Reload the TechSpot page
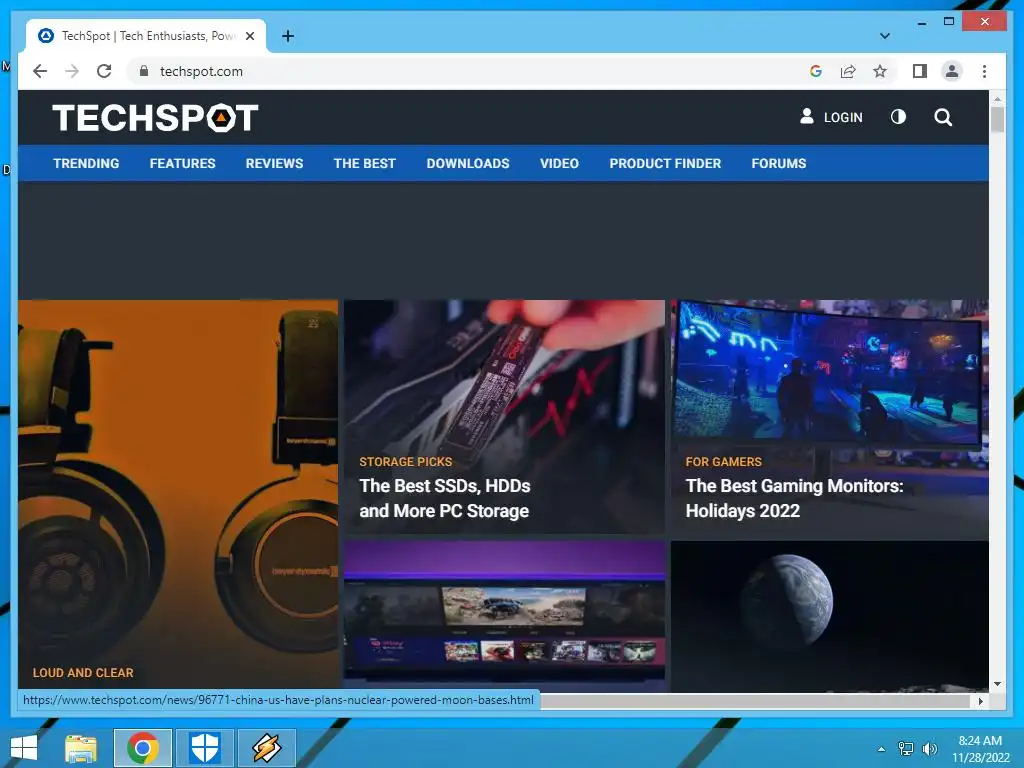 (x=104, y=71)
